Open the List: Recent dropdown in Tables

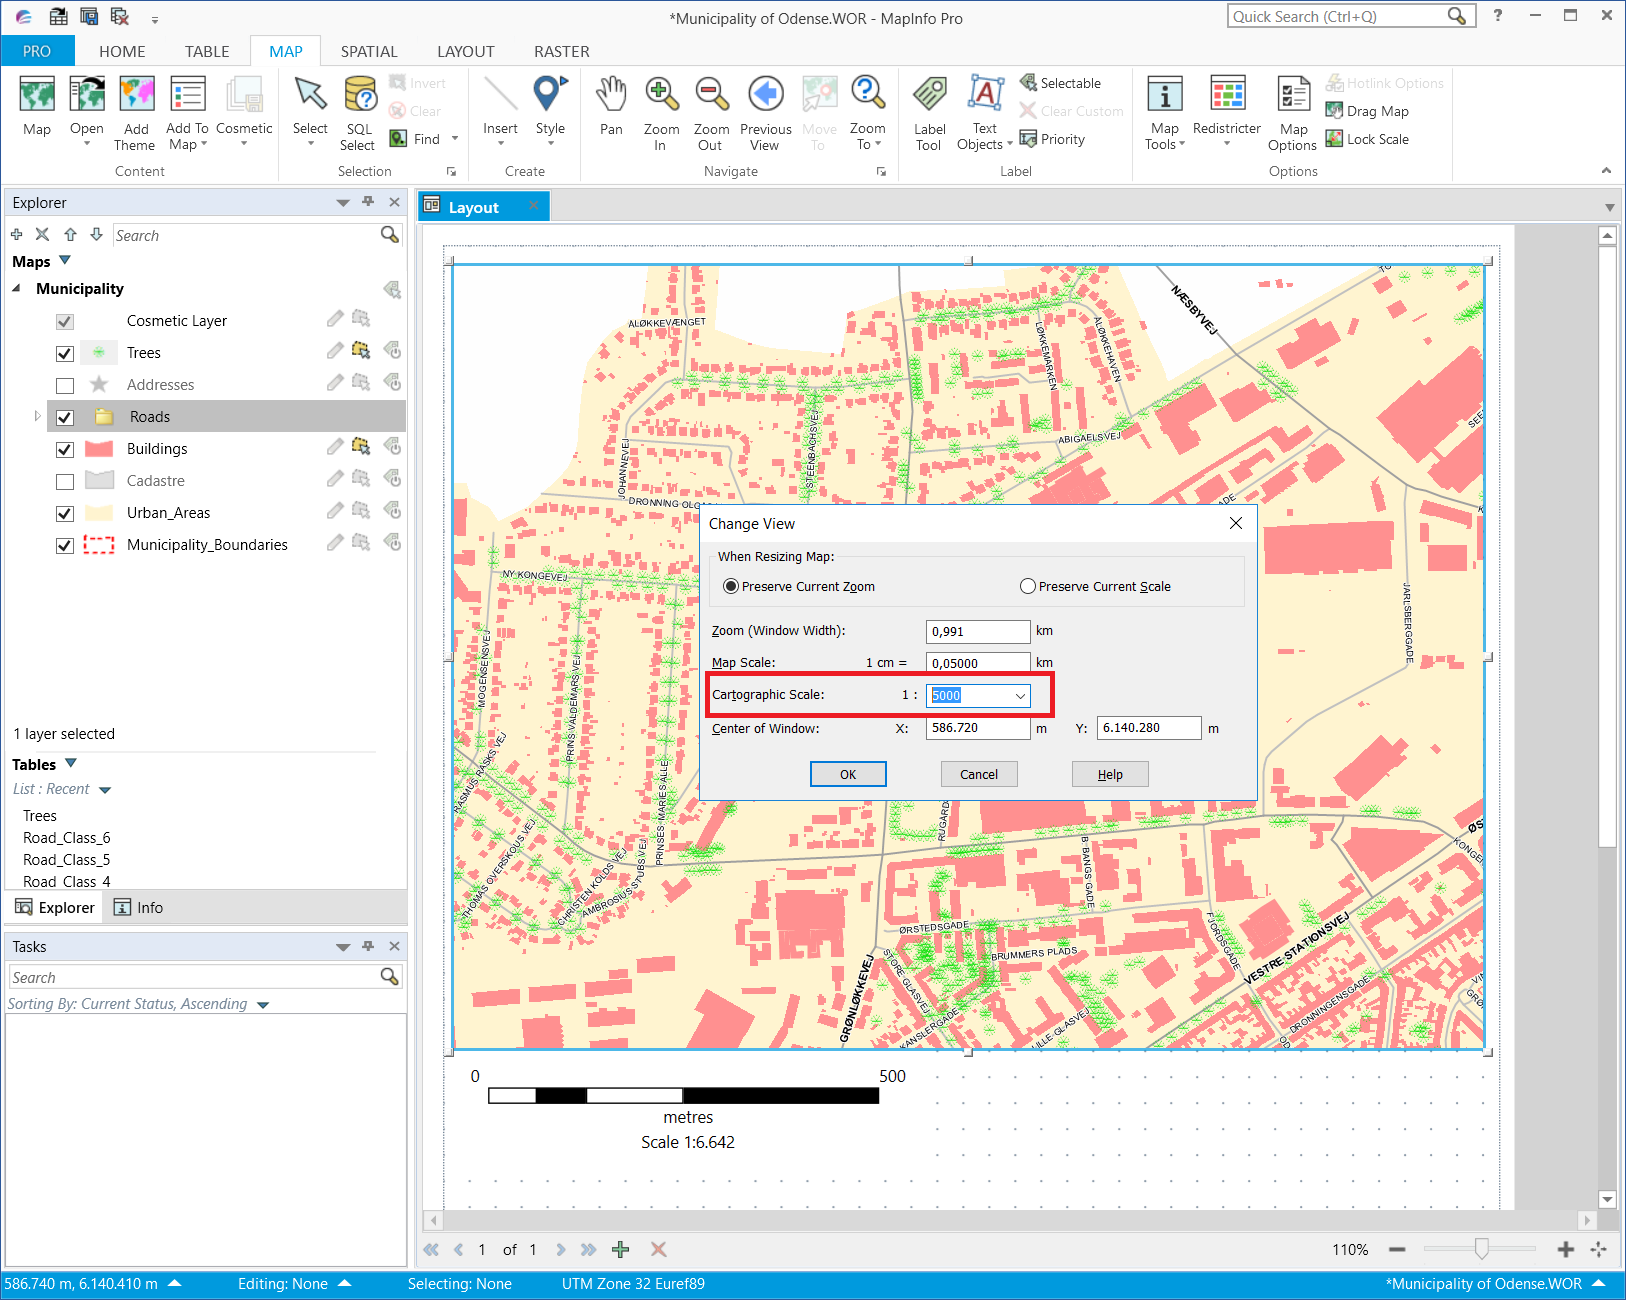pyautogui.click(x=106, y=789)
